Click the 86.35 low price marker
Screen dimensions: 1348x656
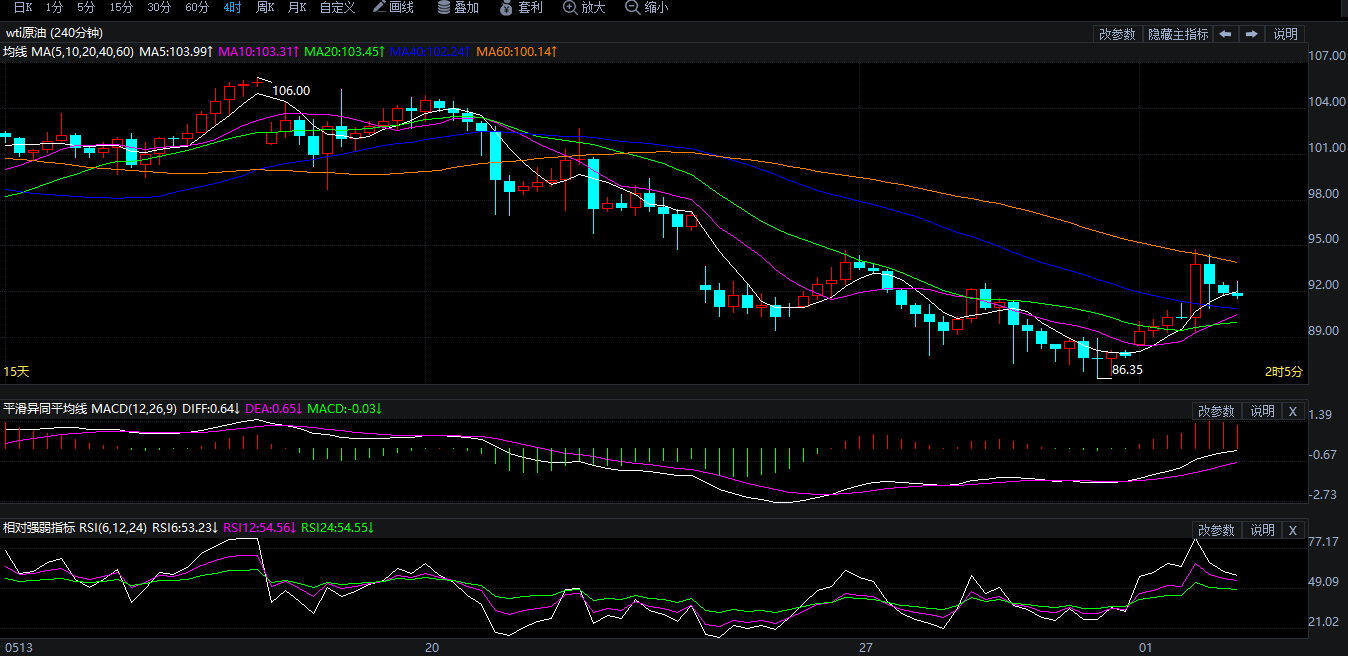click(x=1127, y=369)
